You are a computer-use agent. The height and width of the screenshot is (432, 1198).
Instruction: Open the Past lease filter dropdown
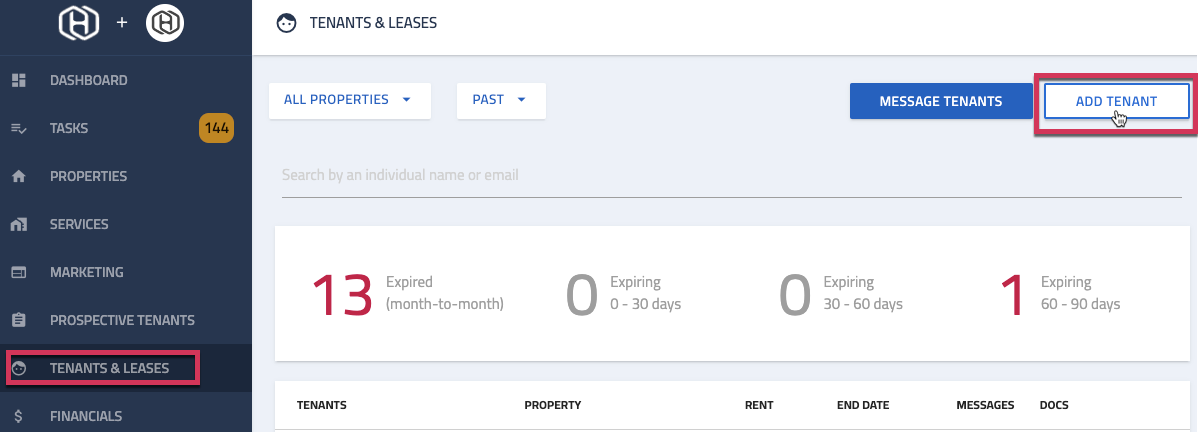(x=501, y=100)
